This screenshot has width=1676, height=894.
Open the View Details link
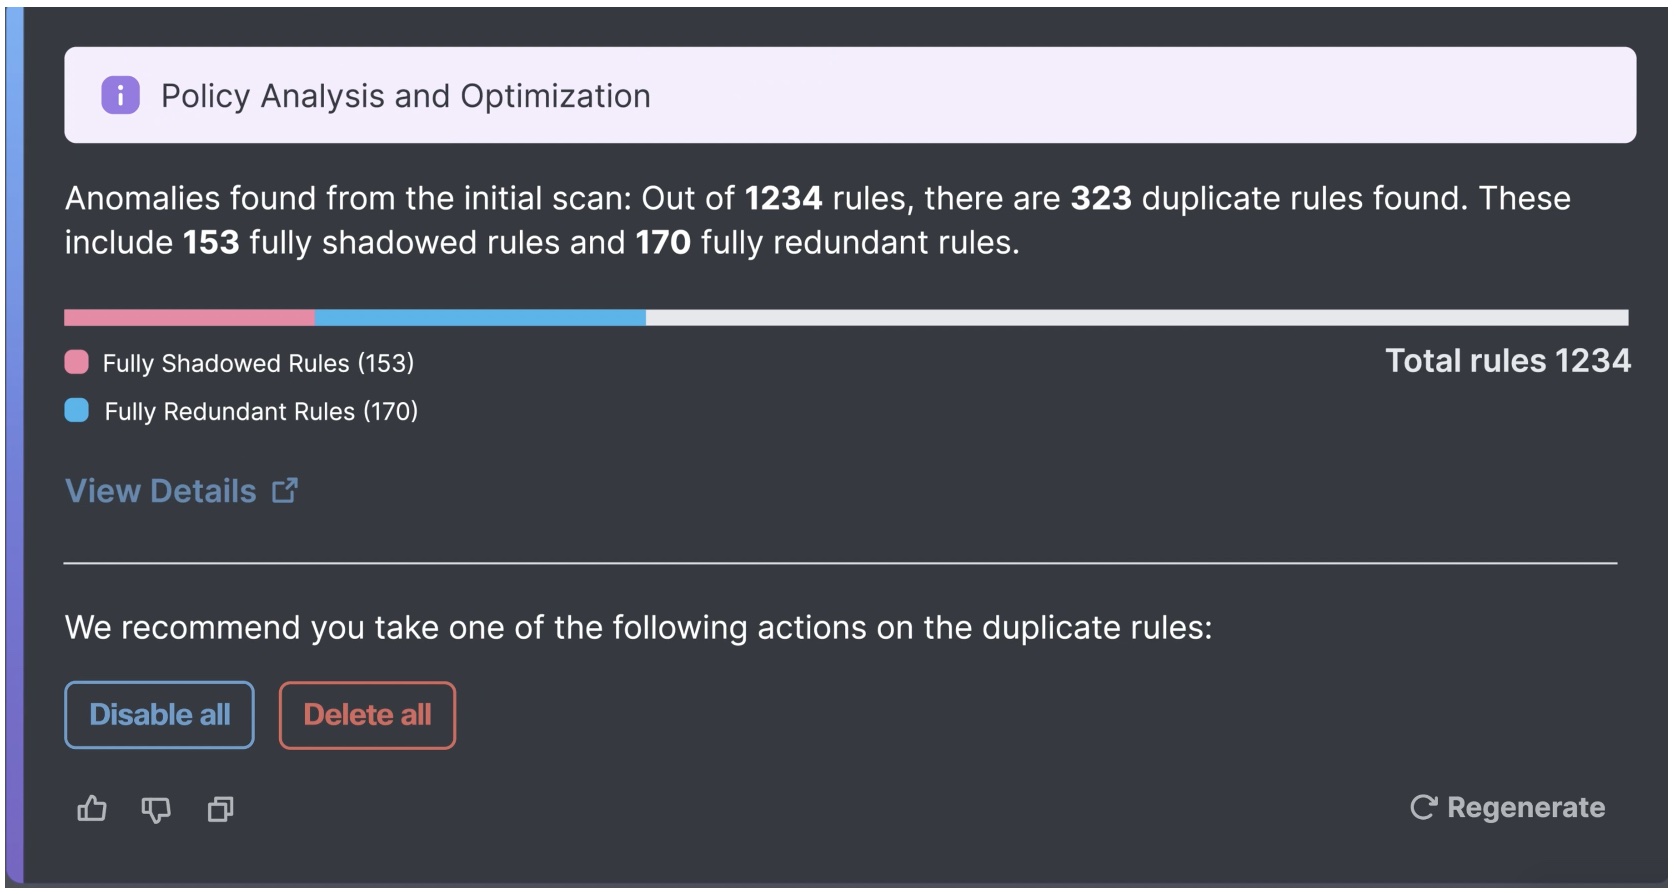click(161, 491)
